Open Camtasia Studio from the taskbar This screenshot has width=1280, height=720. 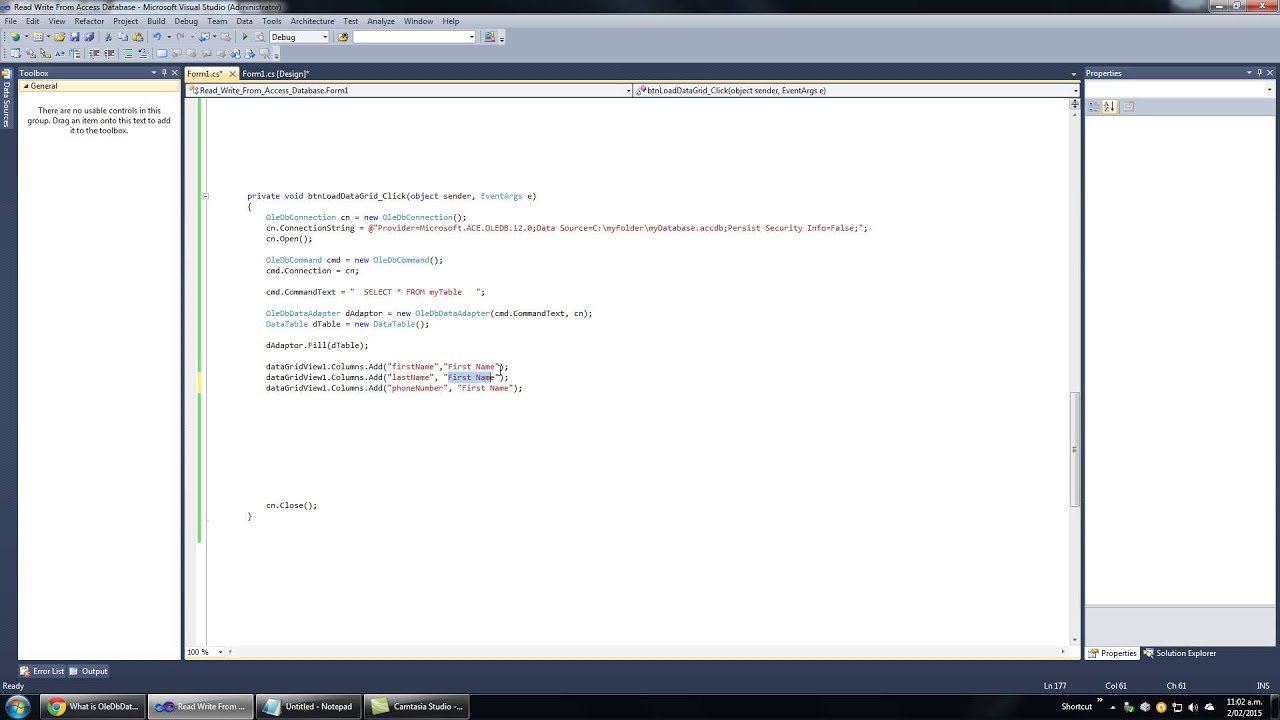pos(416,706)
